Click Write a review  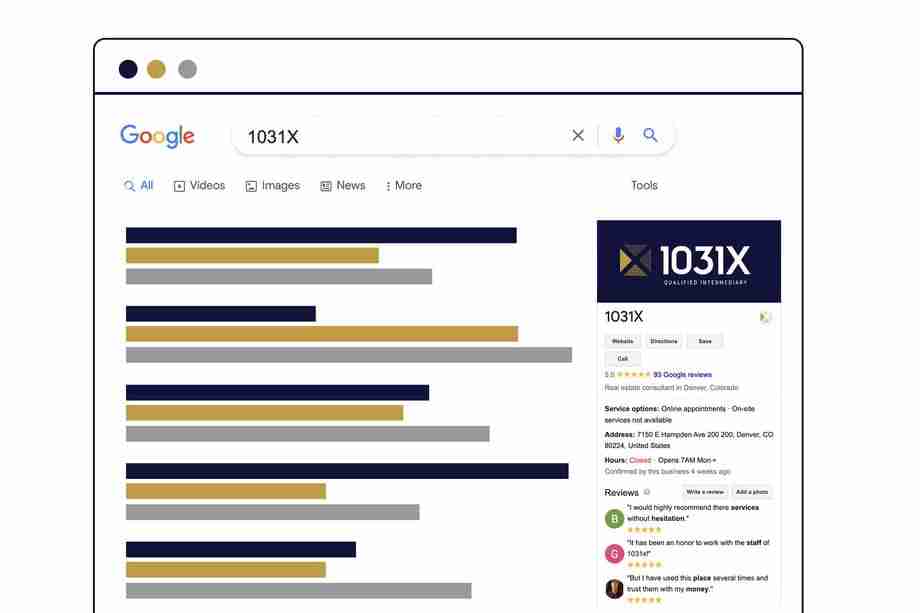tap(705, 492)
